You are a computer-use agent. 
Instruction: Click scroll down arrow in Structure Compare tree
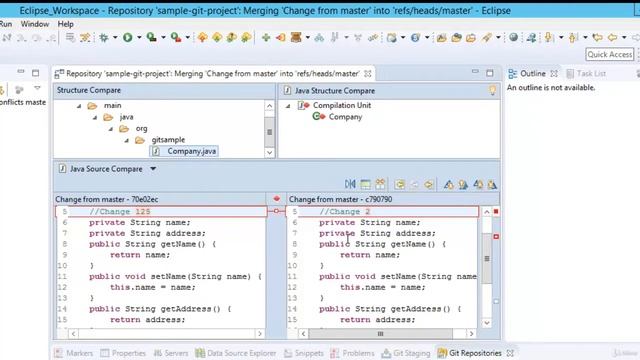pos(269,153)
